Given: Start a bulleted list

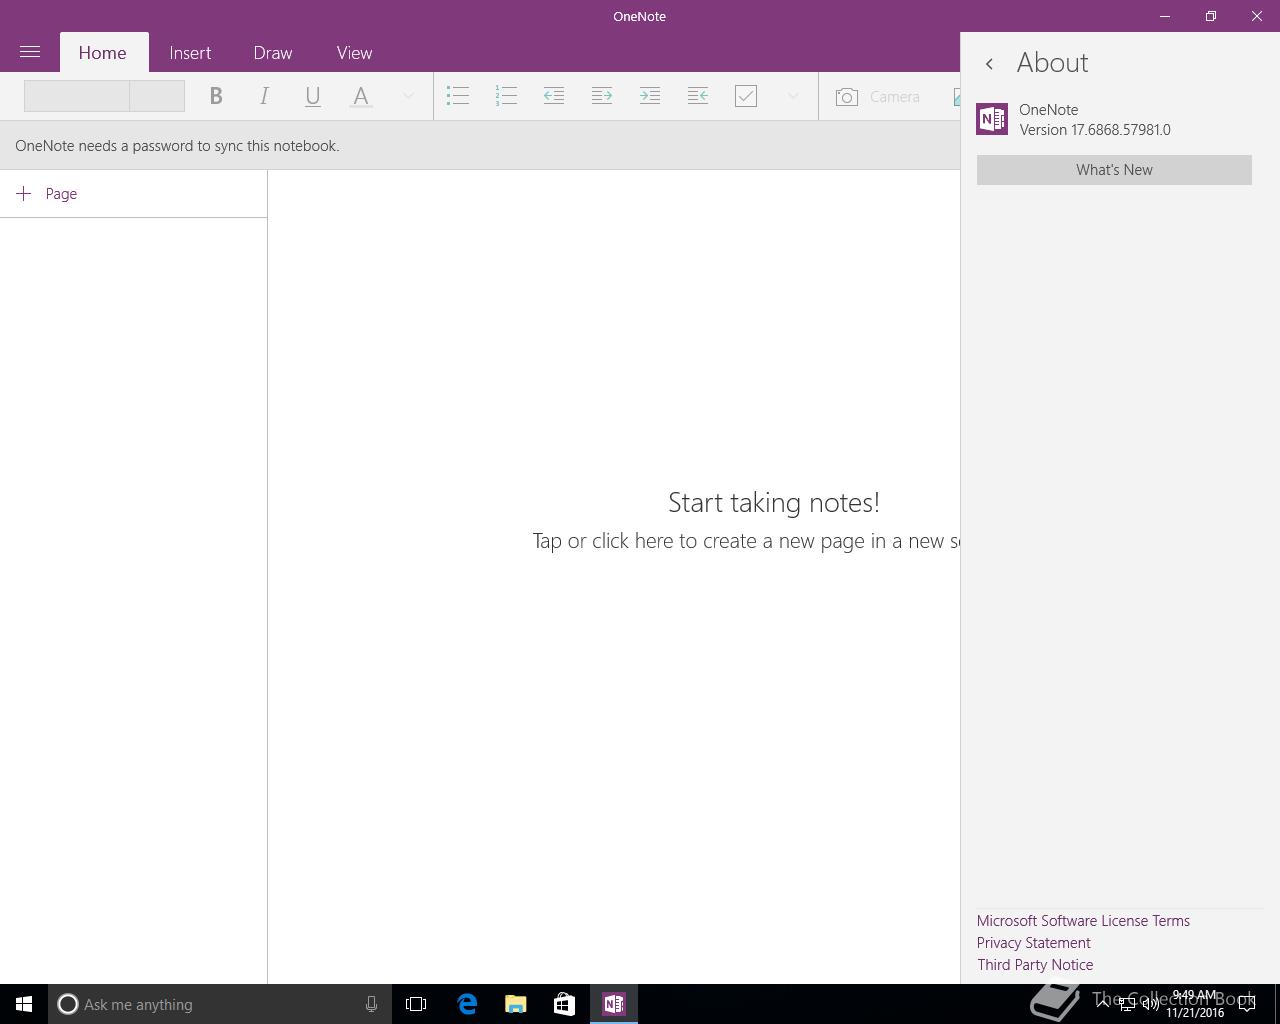Looking at the screenshot, I should click(458, 96).
